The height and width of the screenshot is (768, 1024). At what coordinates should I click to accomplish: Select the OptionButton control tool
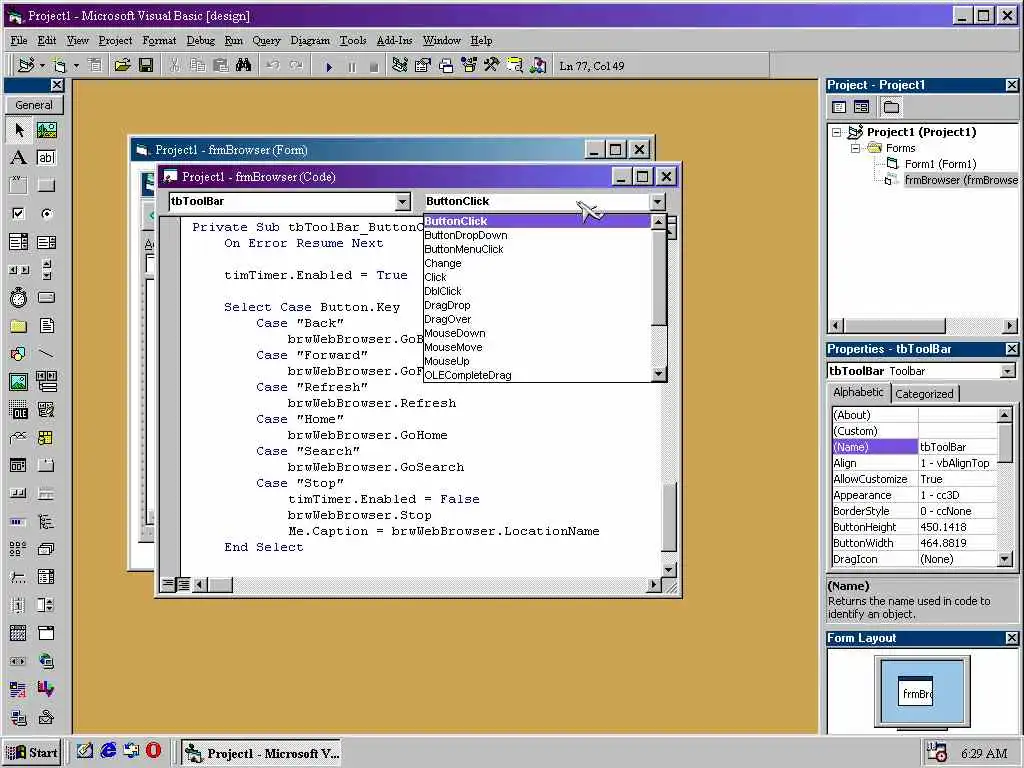tap(46, 214)
